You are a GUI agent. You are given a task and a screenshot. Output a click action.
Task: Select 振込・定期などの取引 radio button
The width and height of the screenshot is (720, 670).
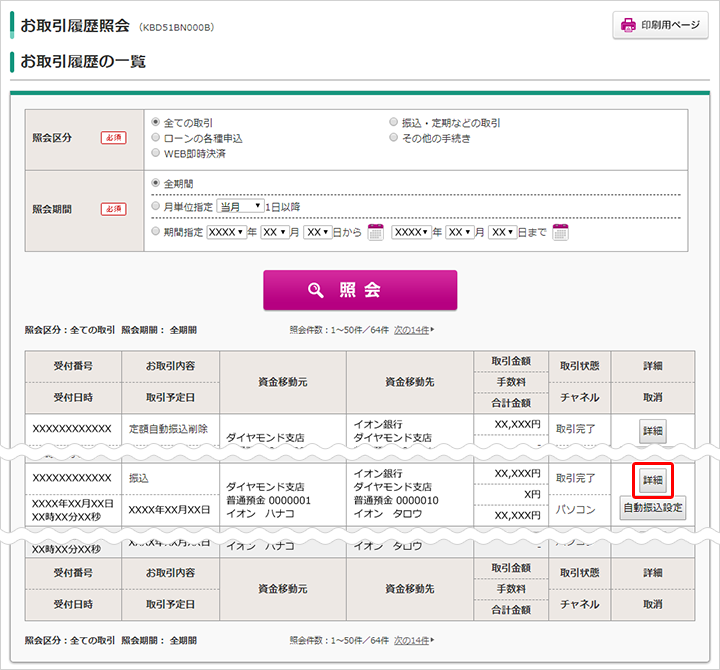[394, 122]
